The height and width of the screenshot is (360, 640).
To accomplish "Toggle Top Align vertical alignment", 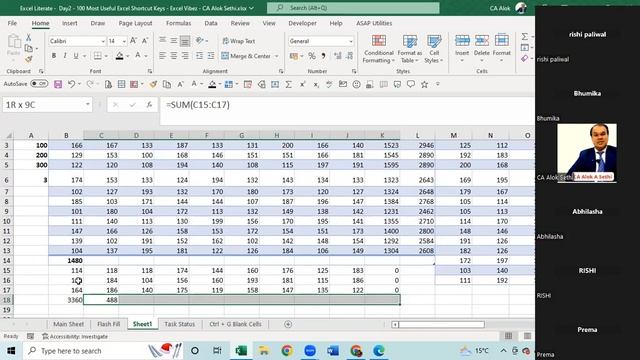I will coord(162,41).
